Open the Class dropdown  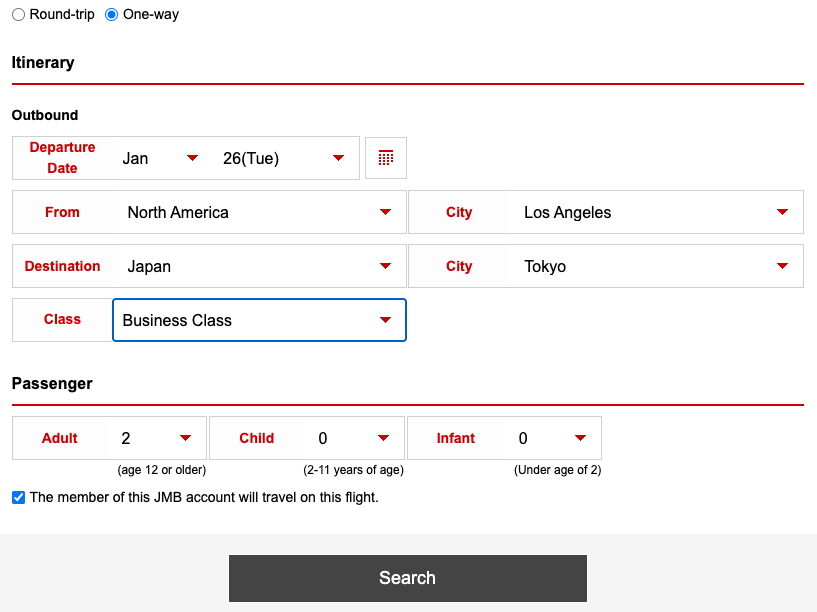(258, 319)
